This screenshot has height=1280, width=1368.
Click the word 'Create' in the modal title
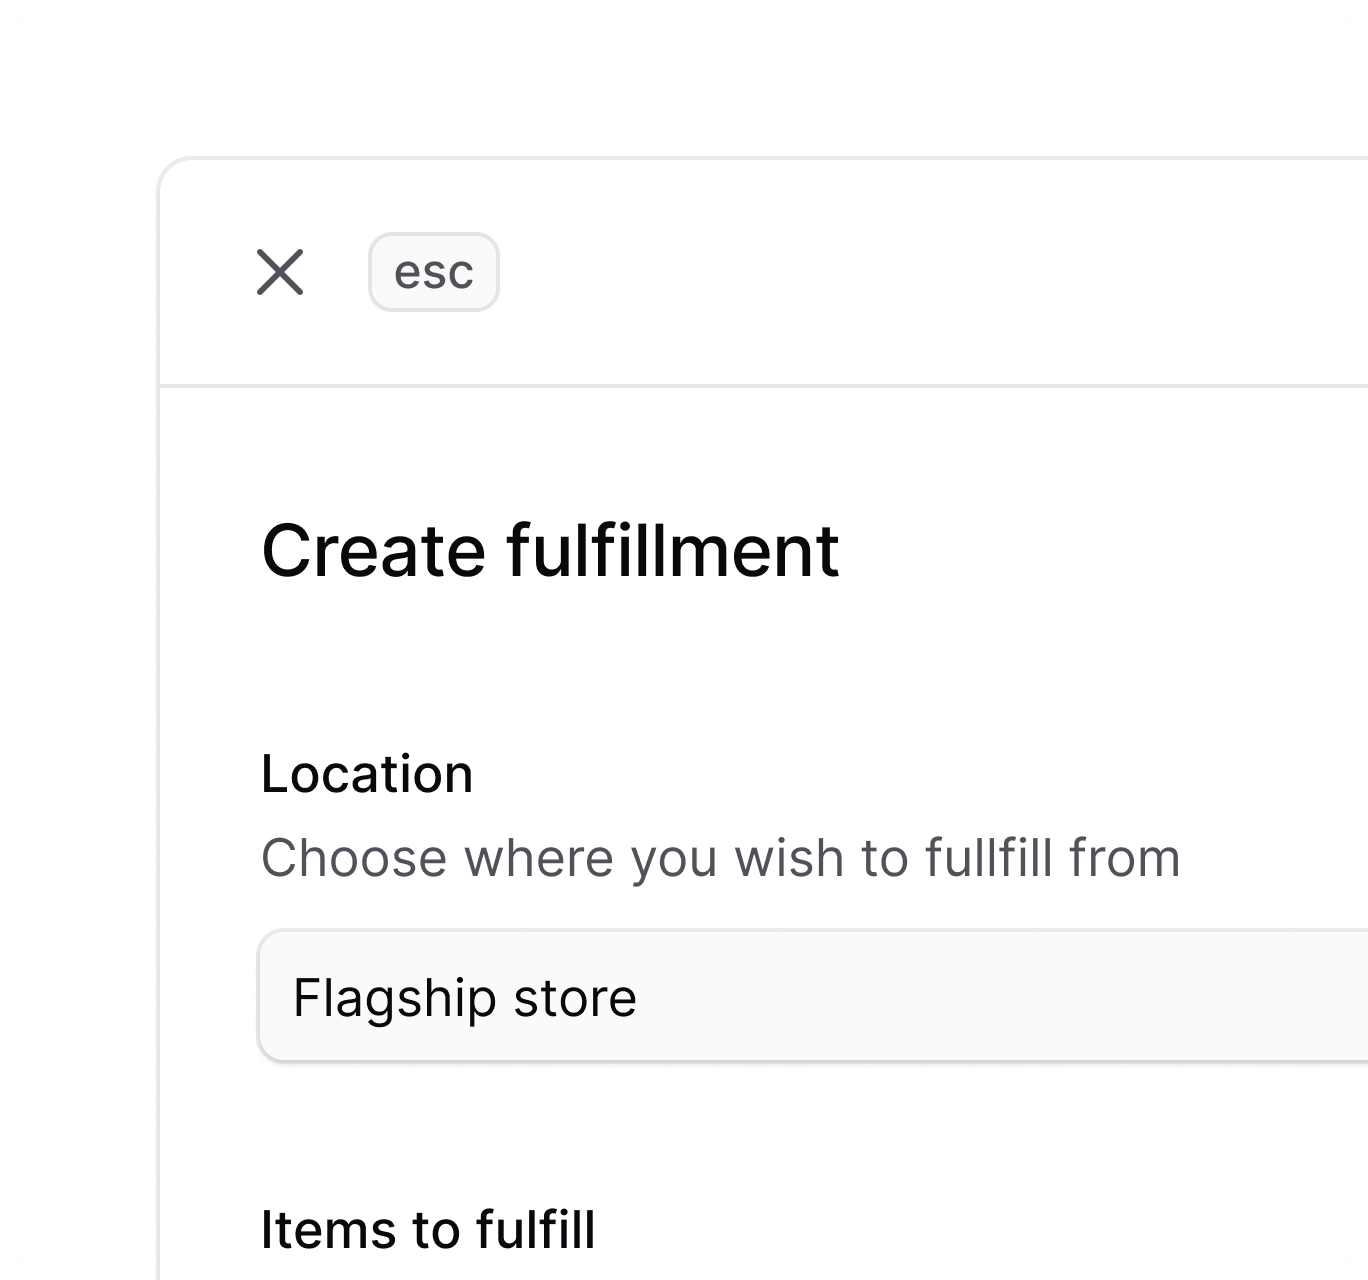coord(374,551)
